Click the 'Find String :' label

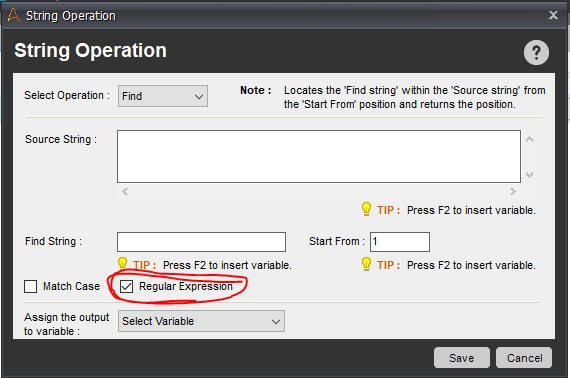point(53,241)
